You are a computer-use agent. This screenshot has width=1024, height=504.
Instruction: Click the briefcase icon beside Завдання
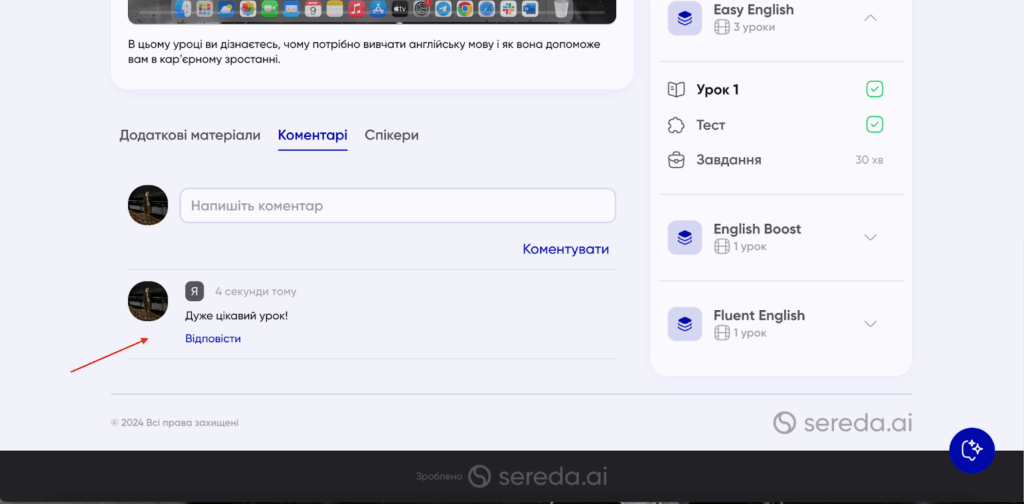(676, 160)
